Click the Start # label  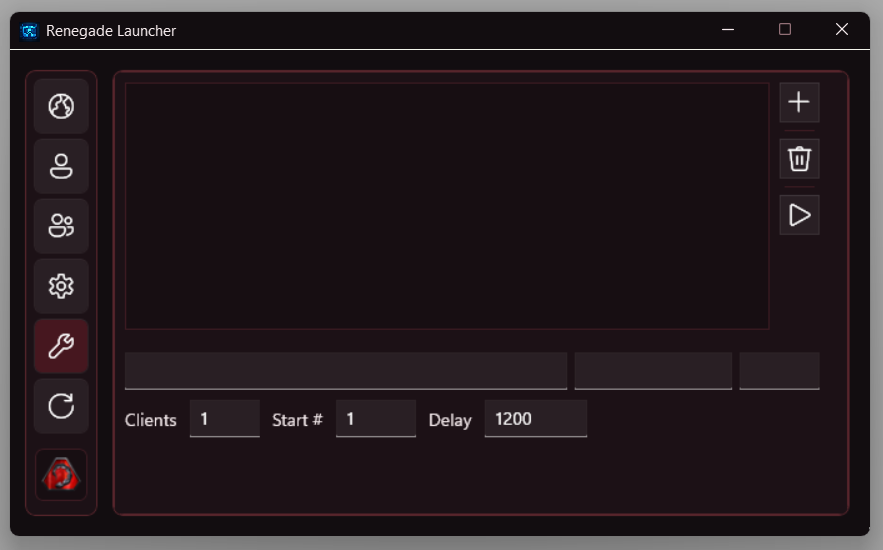[297, 420]
